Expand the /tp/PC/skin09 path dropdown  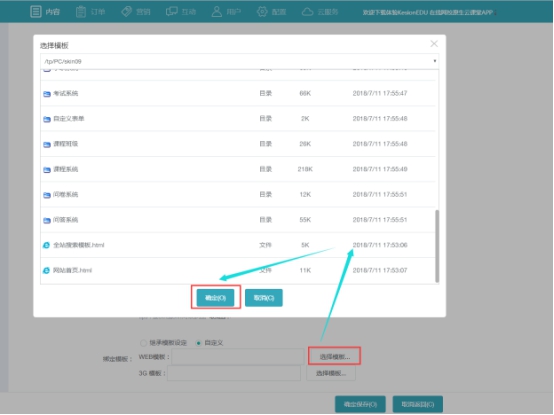coord(240,61)
